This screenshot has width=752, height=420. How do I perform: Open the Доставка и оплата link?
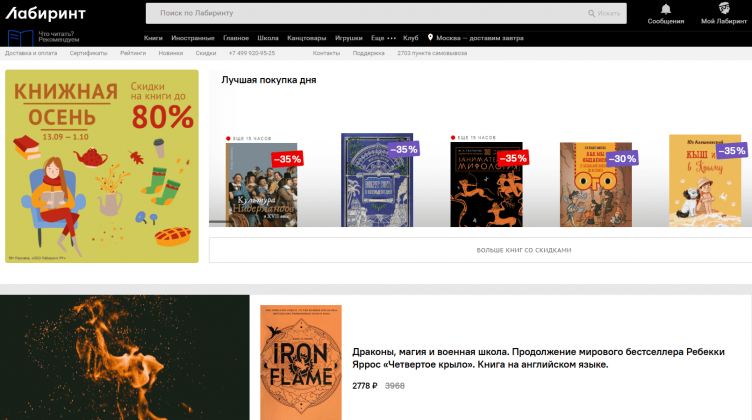(33, 52)
